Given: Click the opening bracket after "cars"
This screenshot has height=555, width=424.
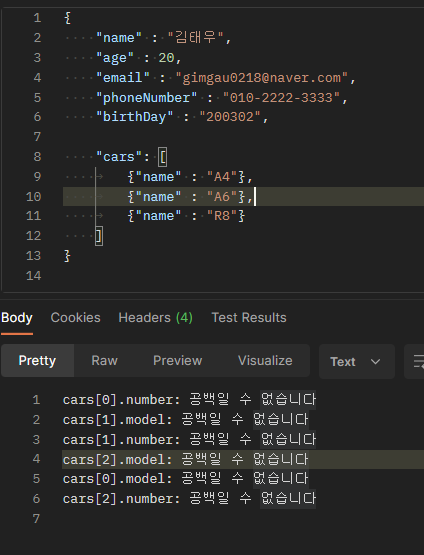Looking at the screenshot, I should (162, 157).
